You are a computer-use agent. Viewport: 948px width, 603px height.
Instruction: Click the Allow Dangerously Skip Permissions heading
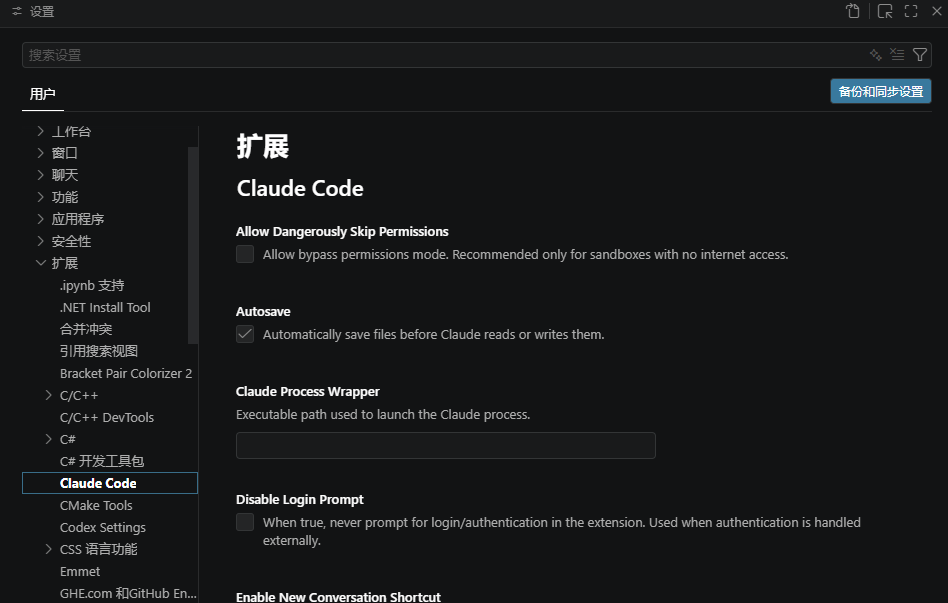click(342, 232)
